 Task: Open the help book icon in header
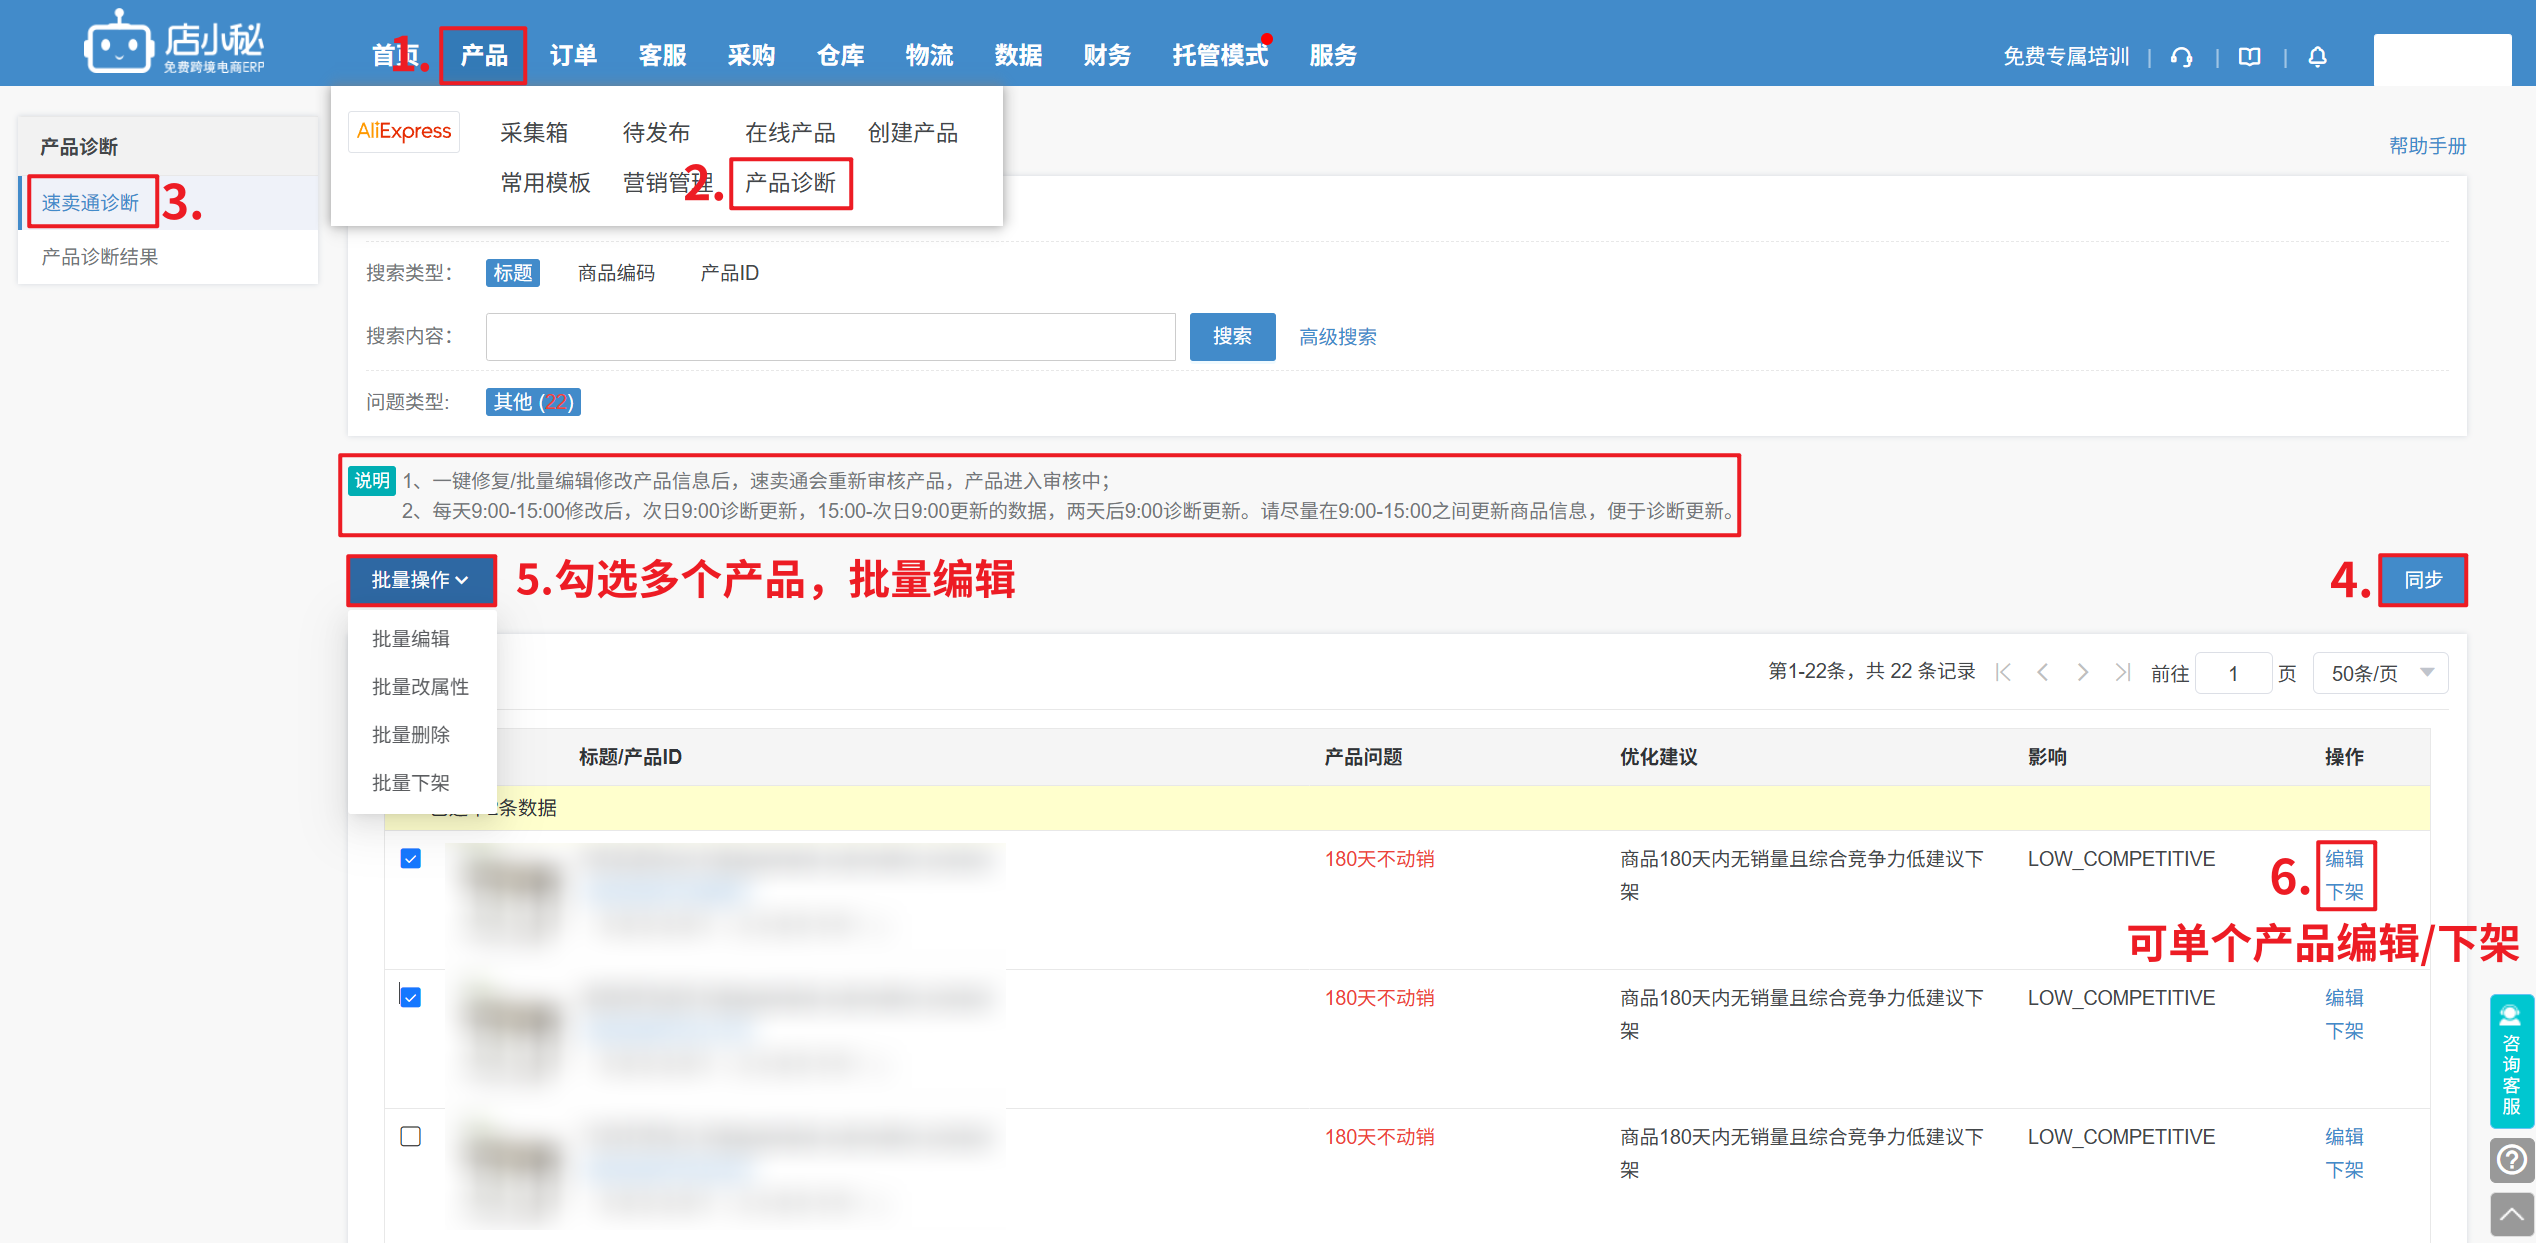click(x=2249, y=57)
